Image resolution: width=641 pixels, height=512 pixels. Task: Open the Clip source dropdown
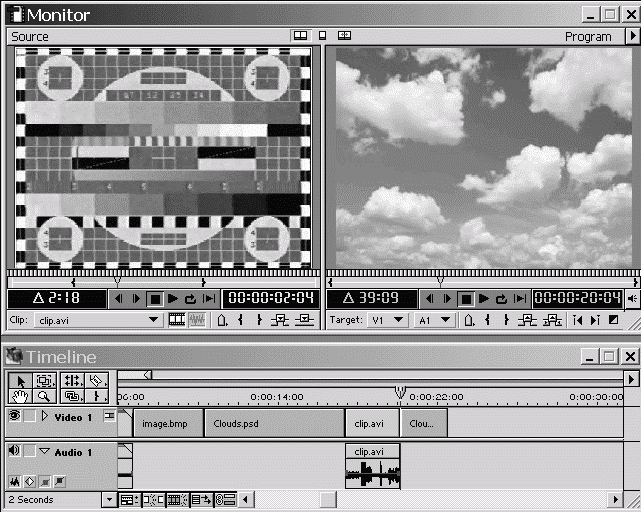(153, 320)
